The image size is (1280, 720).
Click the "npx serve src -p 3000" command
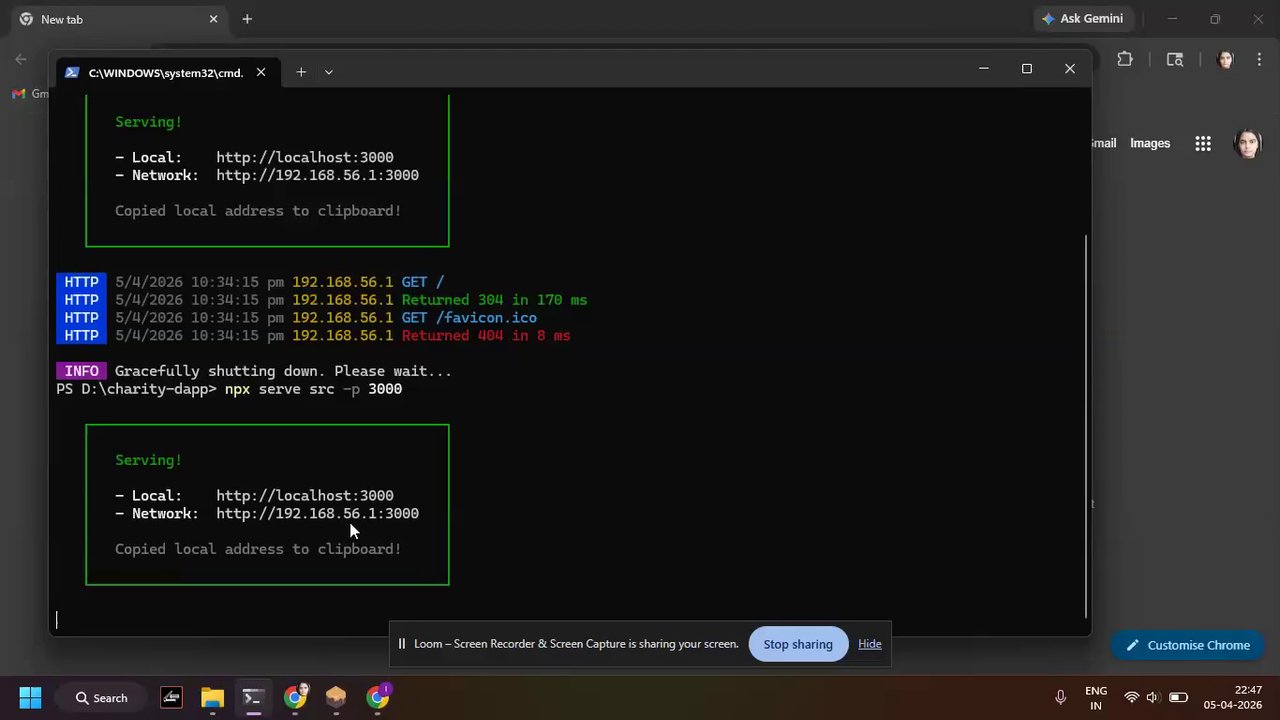pyautogui.click(x=313, y=389)
